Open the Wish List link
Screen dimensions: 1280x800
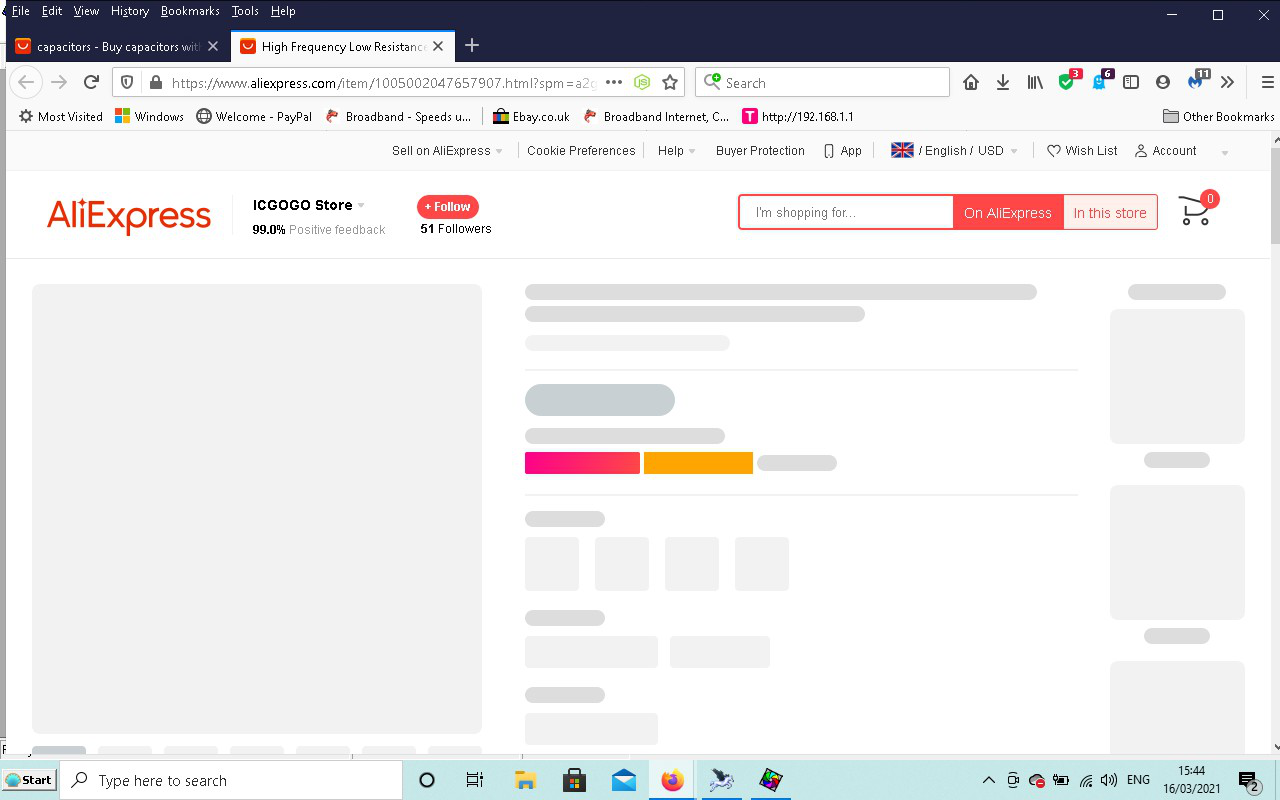pos(1082,151)
